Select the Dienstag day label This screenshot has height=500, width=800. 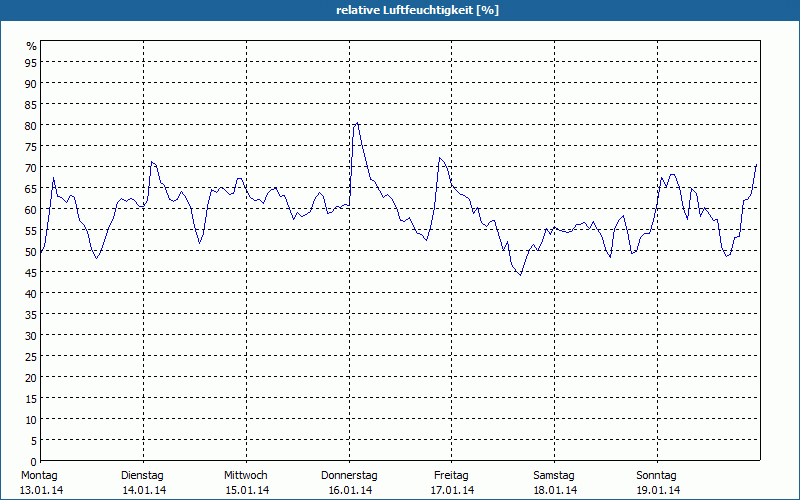[x=142, y=475]
